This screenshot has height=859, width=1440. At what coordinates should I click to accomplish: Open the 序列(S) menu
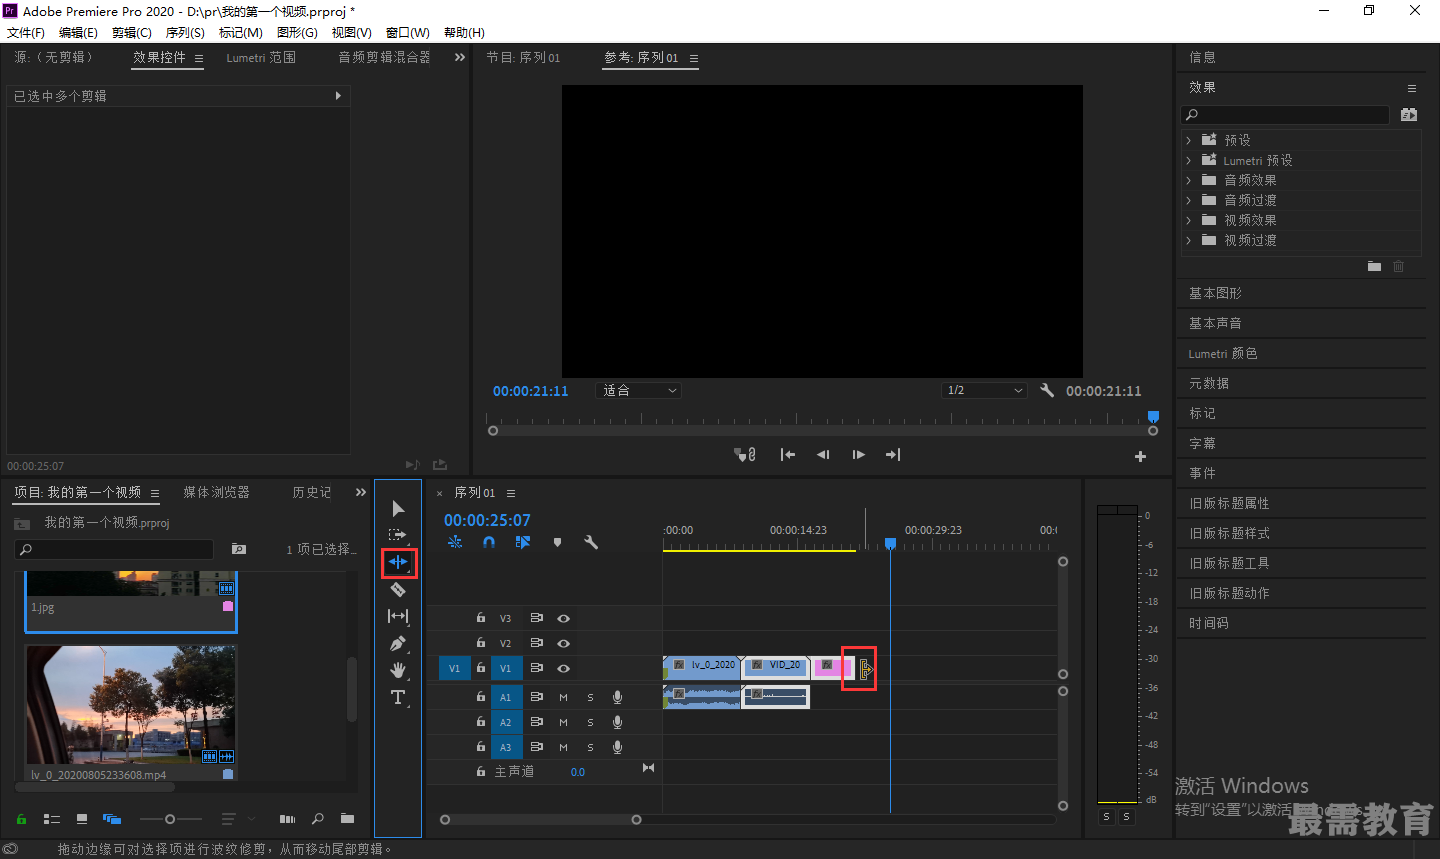point(185,32)
